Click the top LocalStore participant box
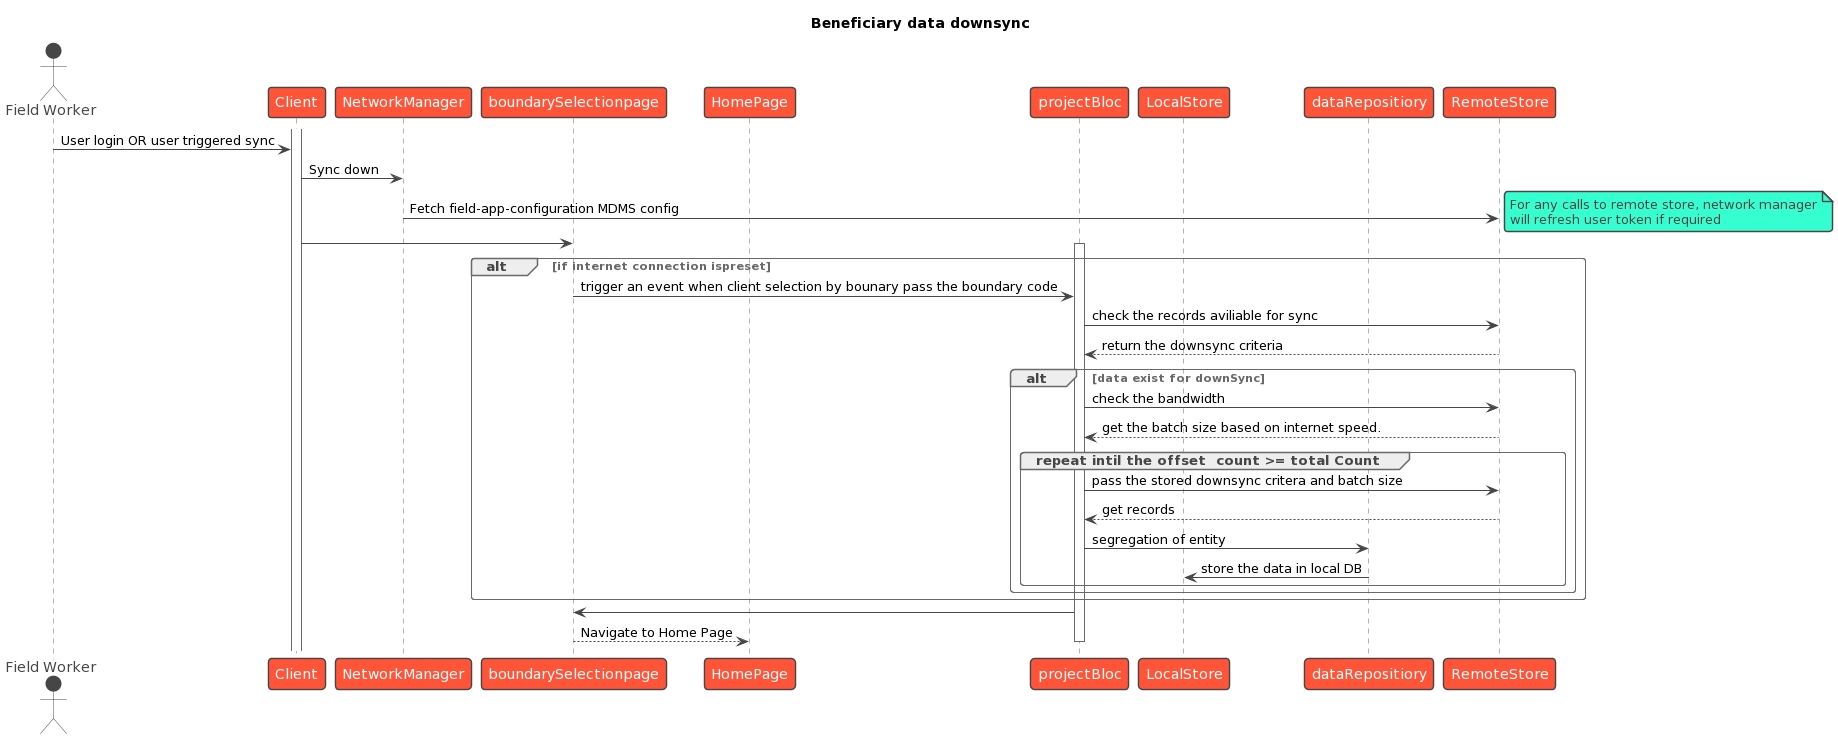 click(x=1183, y=102)
